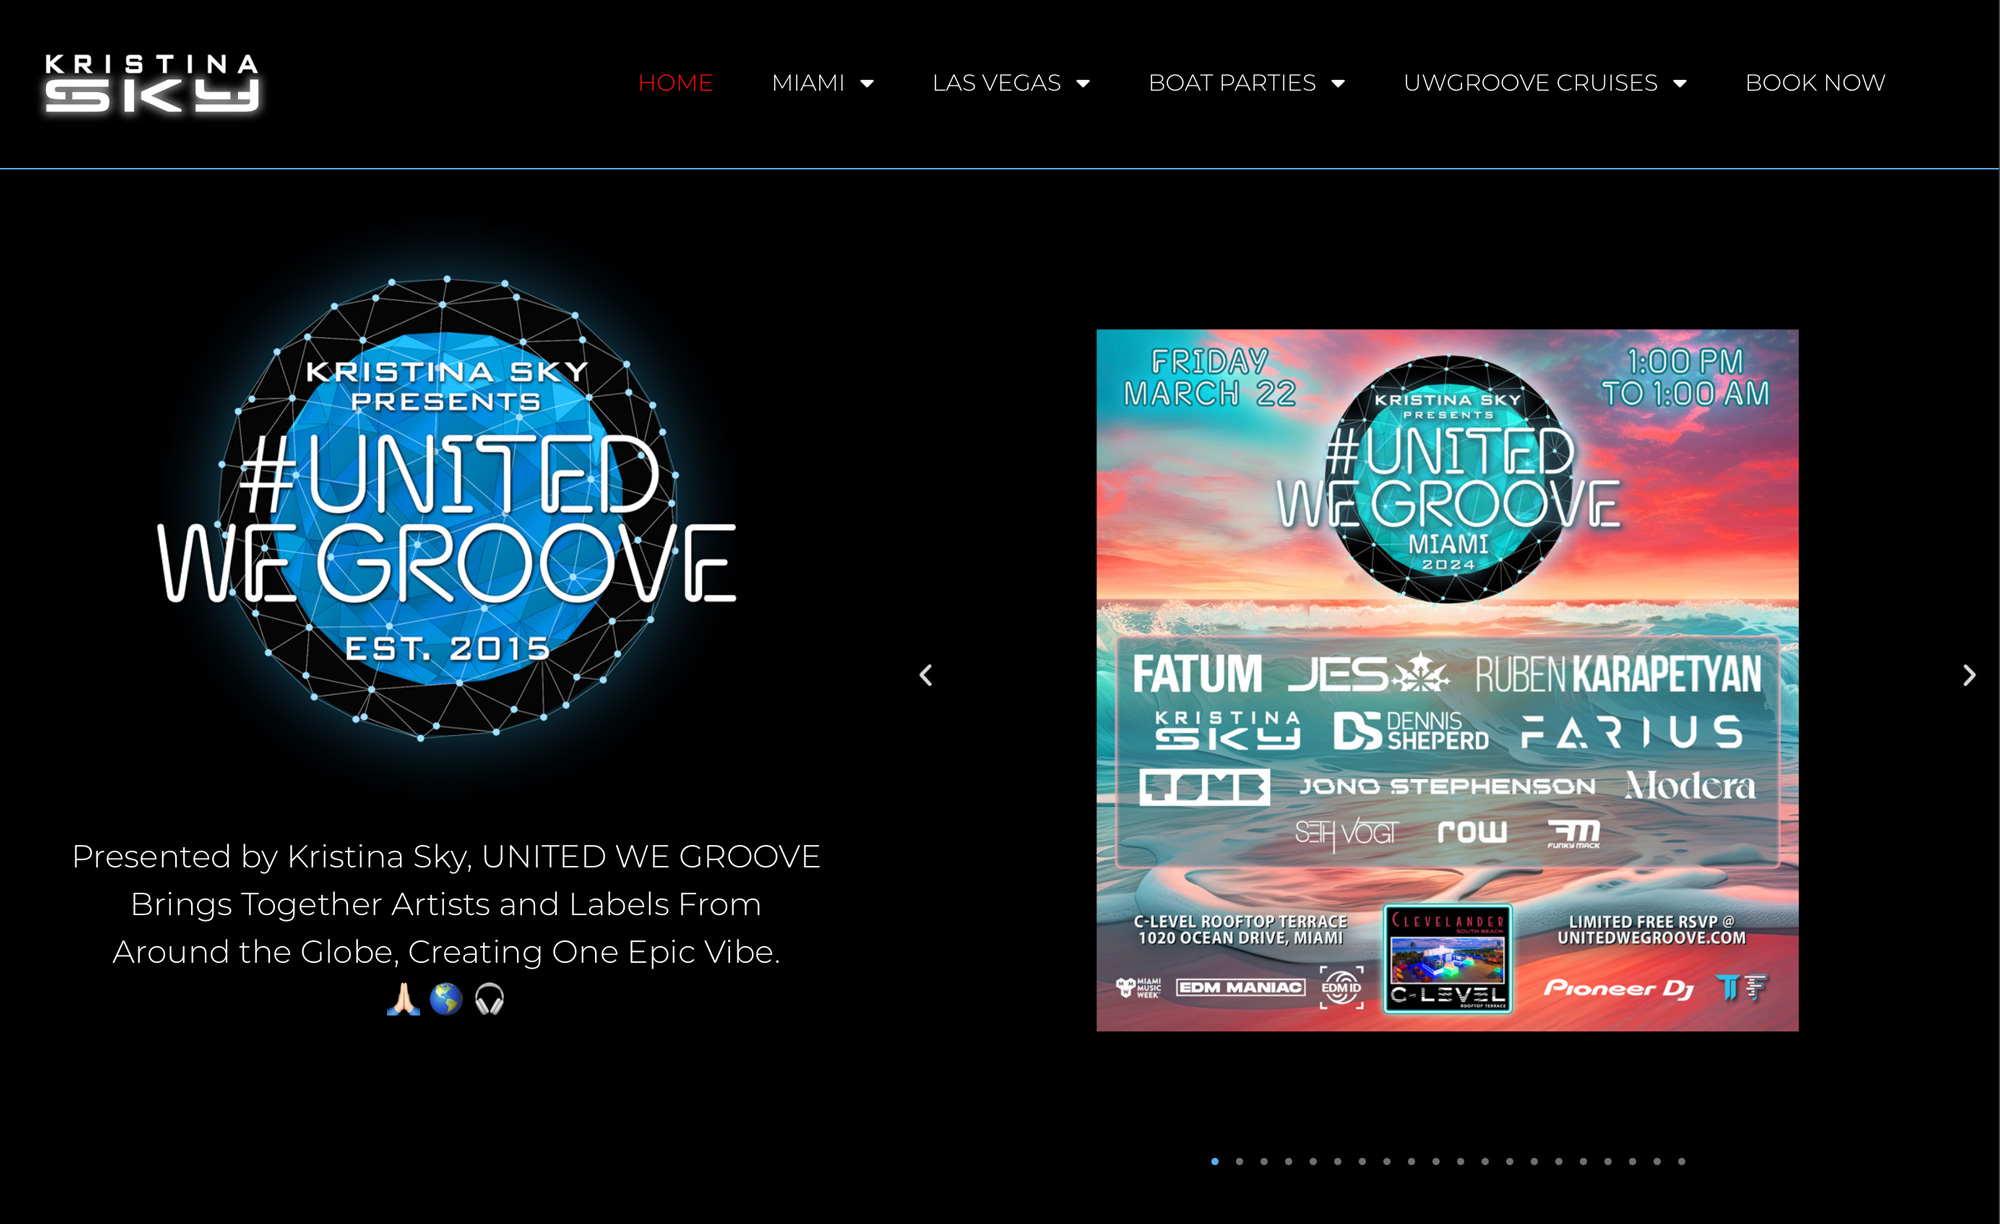Screen dimensions: 2000x1224
Task: Go to previous slide with left arrow
Action: [x=926, y=676]
